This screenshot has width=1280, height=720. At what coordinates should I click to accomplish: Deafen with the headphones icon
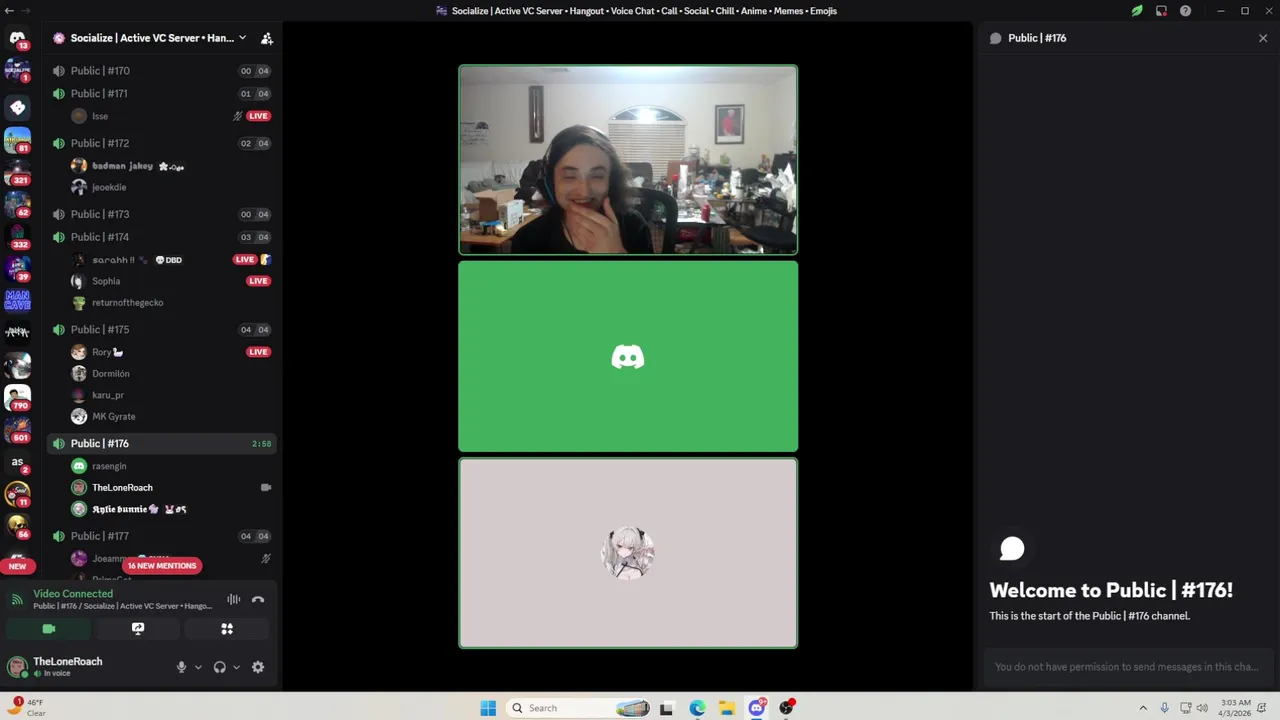tap(219, 667)
